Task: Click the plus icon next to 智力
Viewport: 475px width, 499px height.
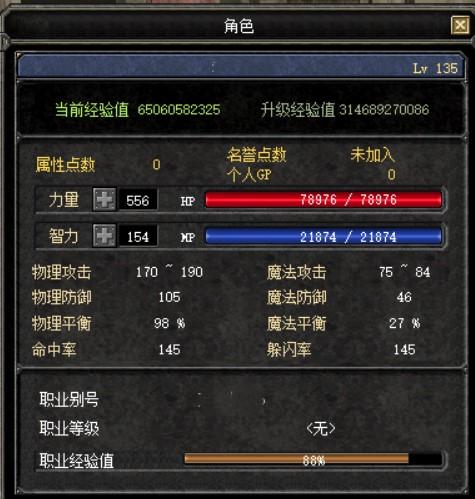Action: (104, 236)
